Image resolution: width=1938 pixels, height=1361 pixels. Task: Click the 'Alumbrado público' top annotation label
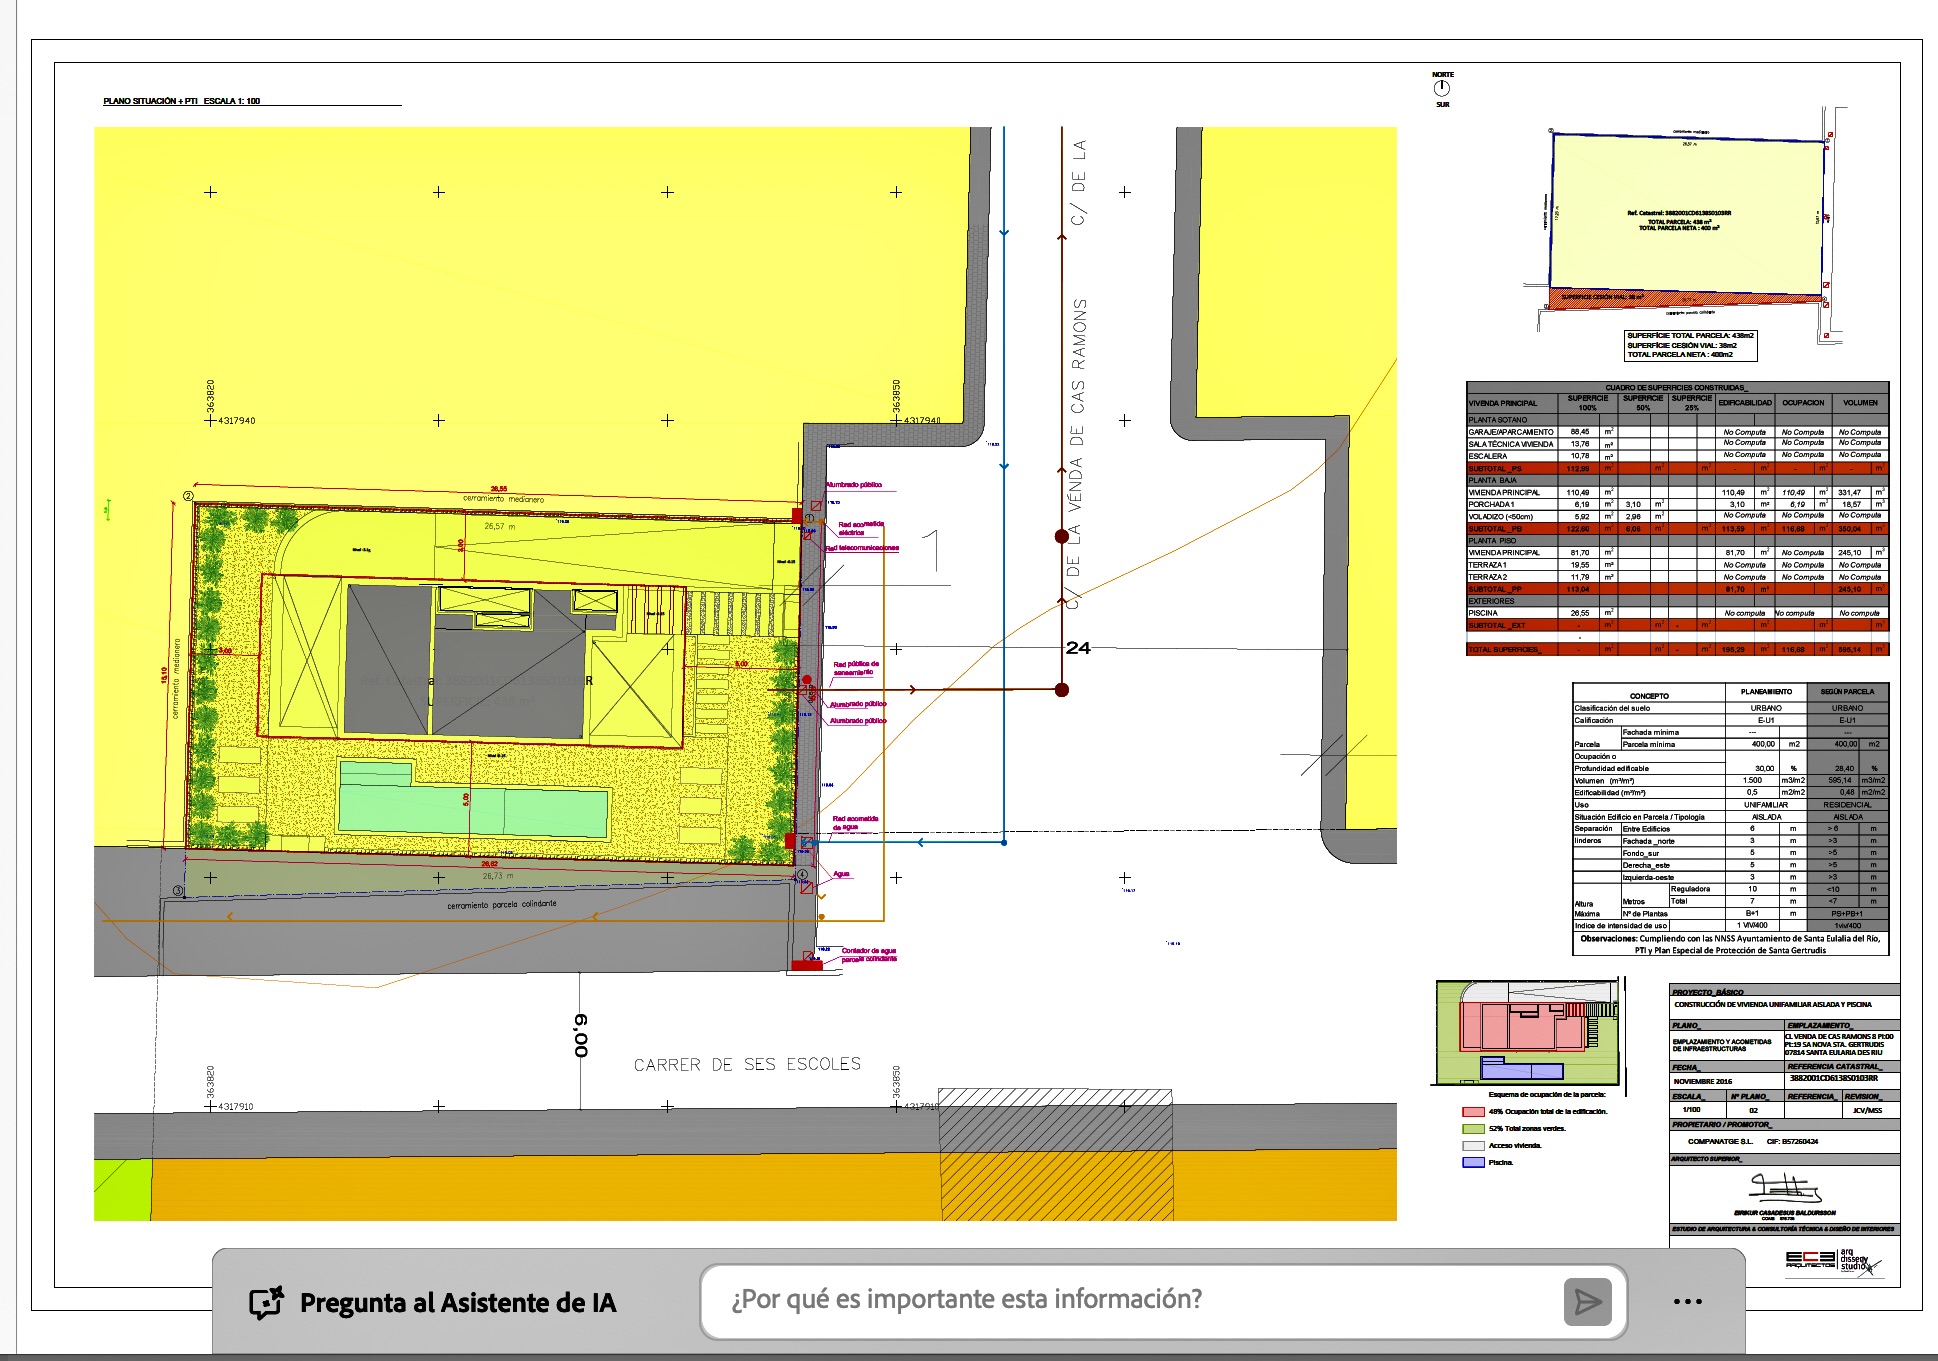click(x=855, y=485)
